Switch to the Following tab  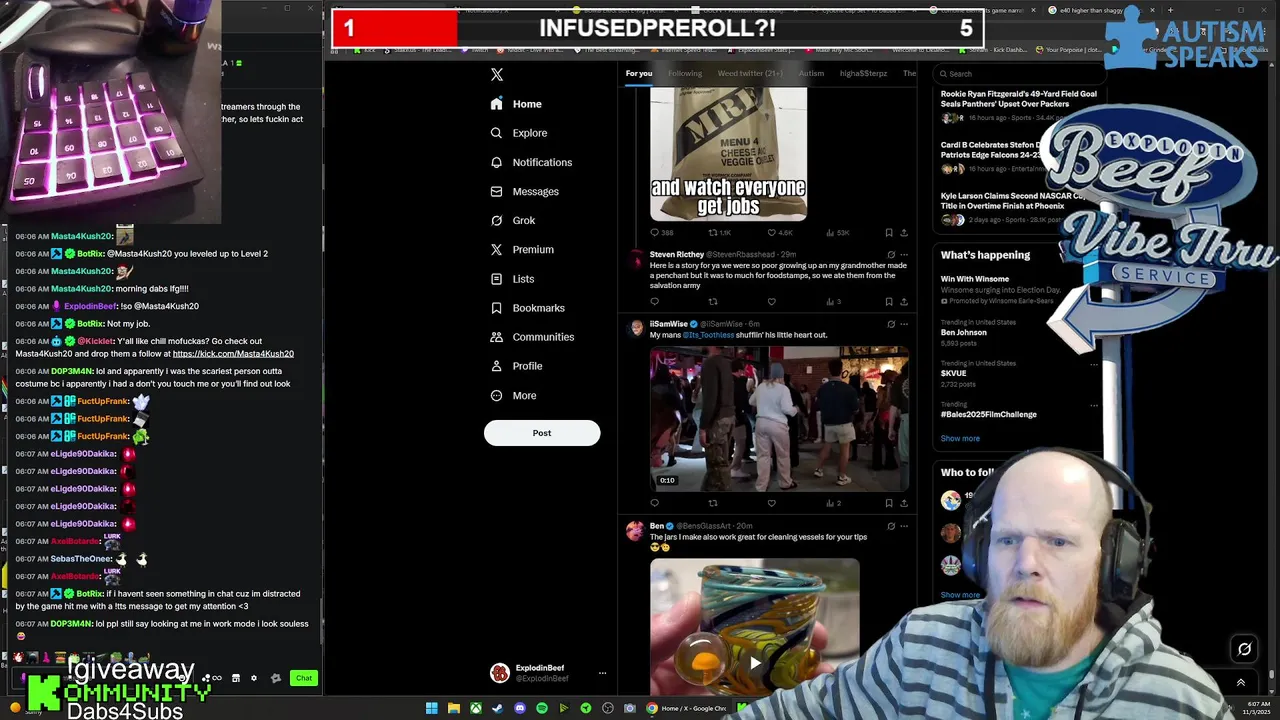pyautogui.click(x=685, y=73)
